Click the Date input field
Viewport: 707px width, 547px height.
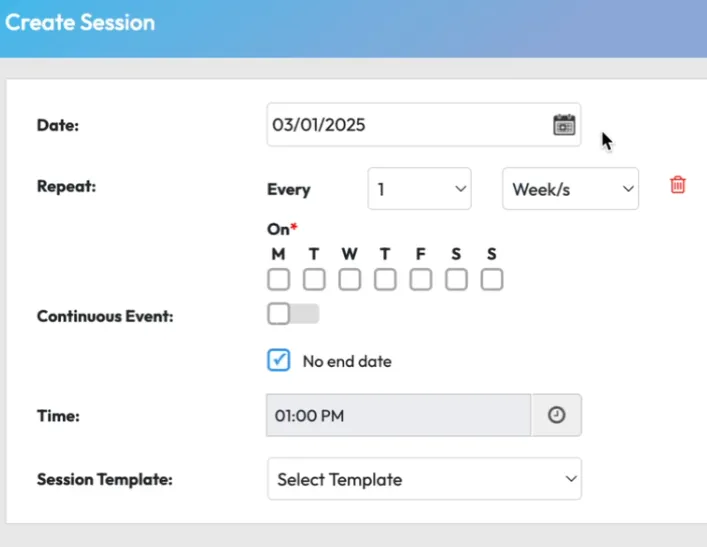[405, 125]
